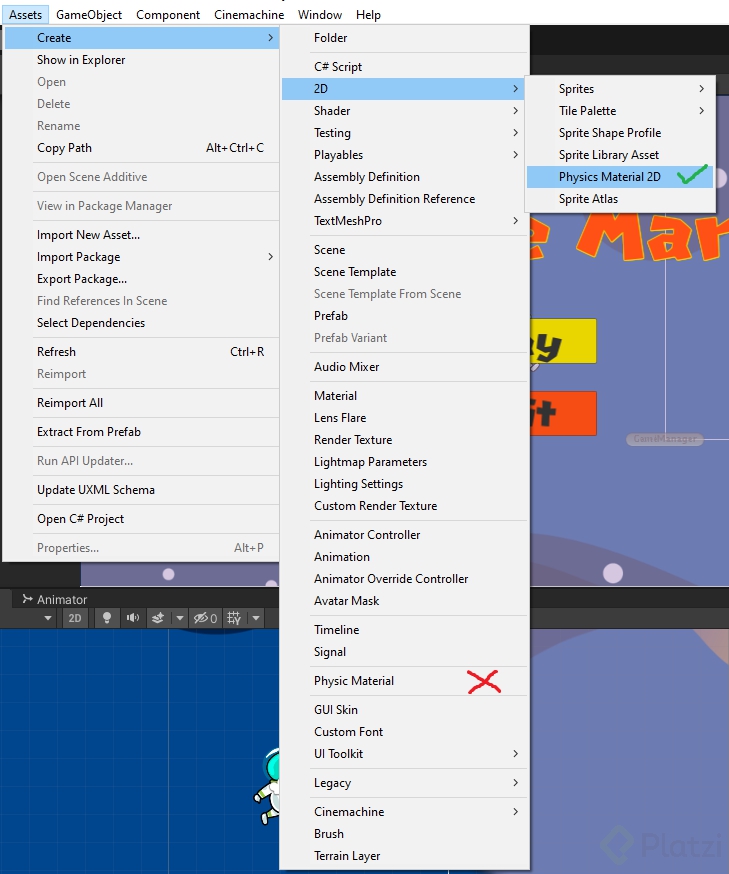
Task: Create an Animator Override Controller
Action: tap(405, 579)
